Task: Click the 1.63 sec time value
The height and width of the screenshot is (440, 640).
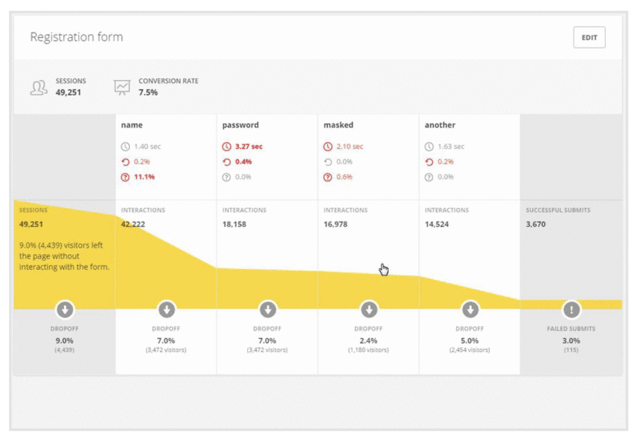Action: coord(451,147)
